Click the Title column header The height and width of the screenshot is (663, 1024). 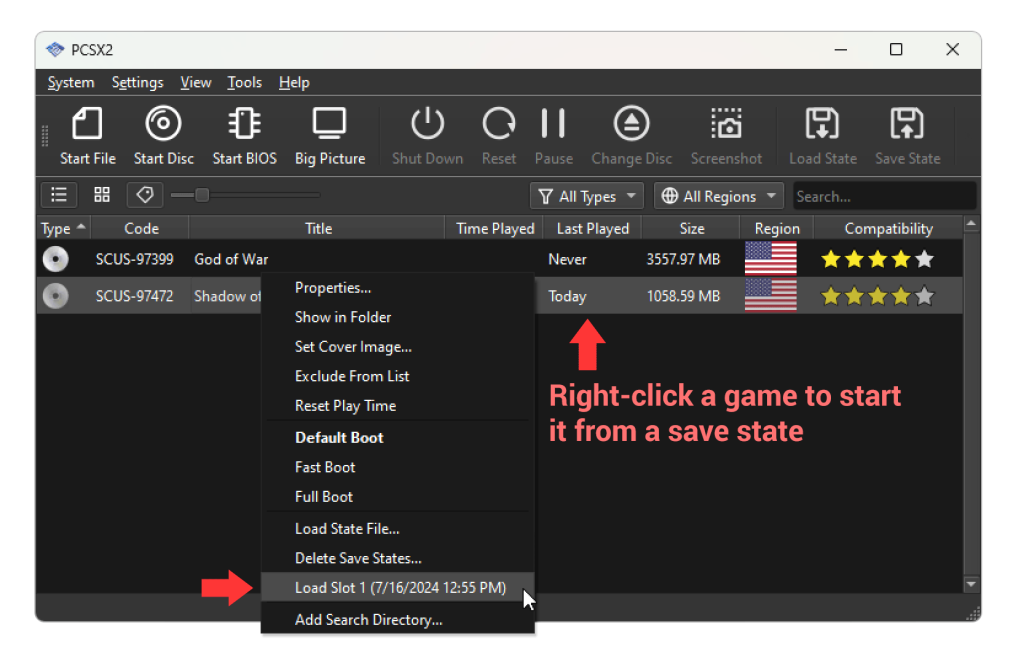pyautogui.click(x=318, y=229)
